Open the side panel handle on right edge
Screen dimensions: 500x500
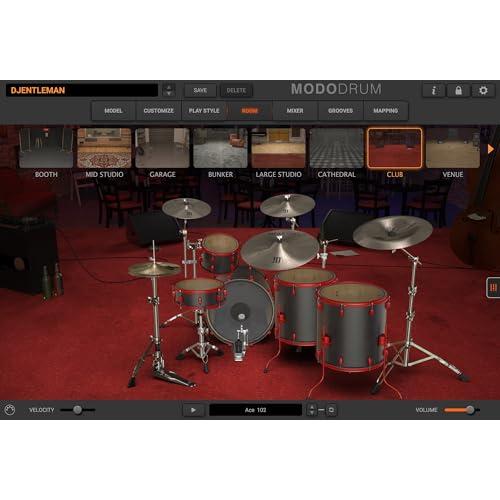[x=493, y=287]
